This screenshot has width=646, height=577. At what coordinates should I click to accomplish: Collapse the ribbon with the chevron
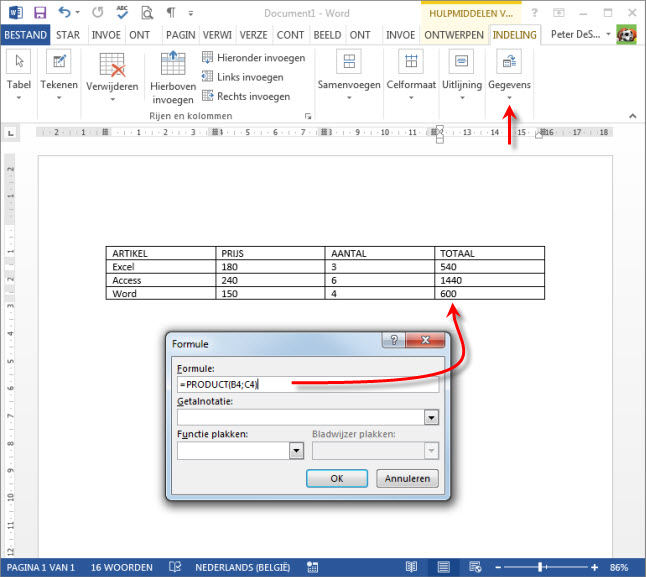click(x=633, y=116)
